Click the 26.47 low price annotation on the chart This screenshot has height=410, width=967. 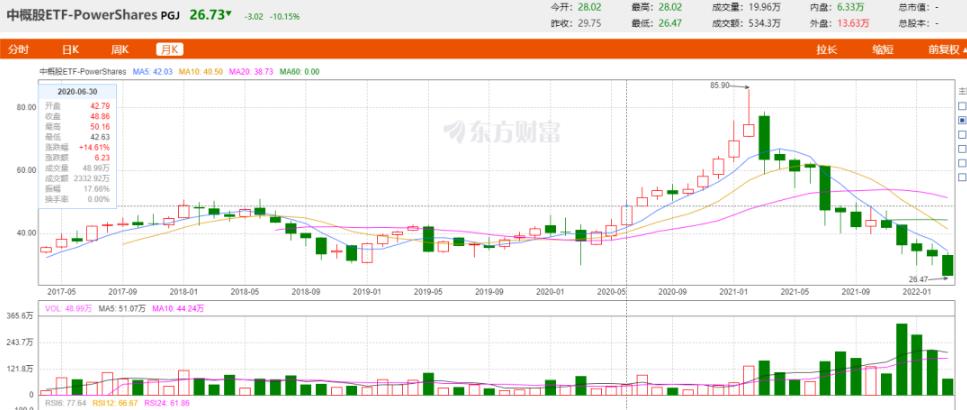coord(920,279)
